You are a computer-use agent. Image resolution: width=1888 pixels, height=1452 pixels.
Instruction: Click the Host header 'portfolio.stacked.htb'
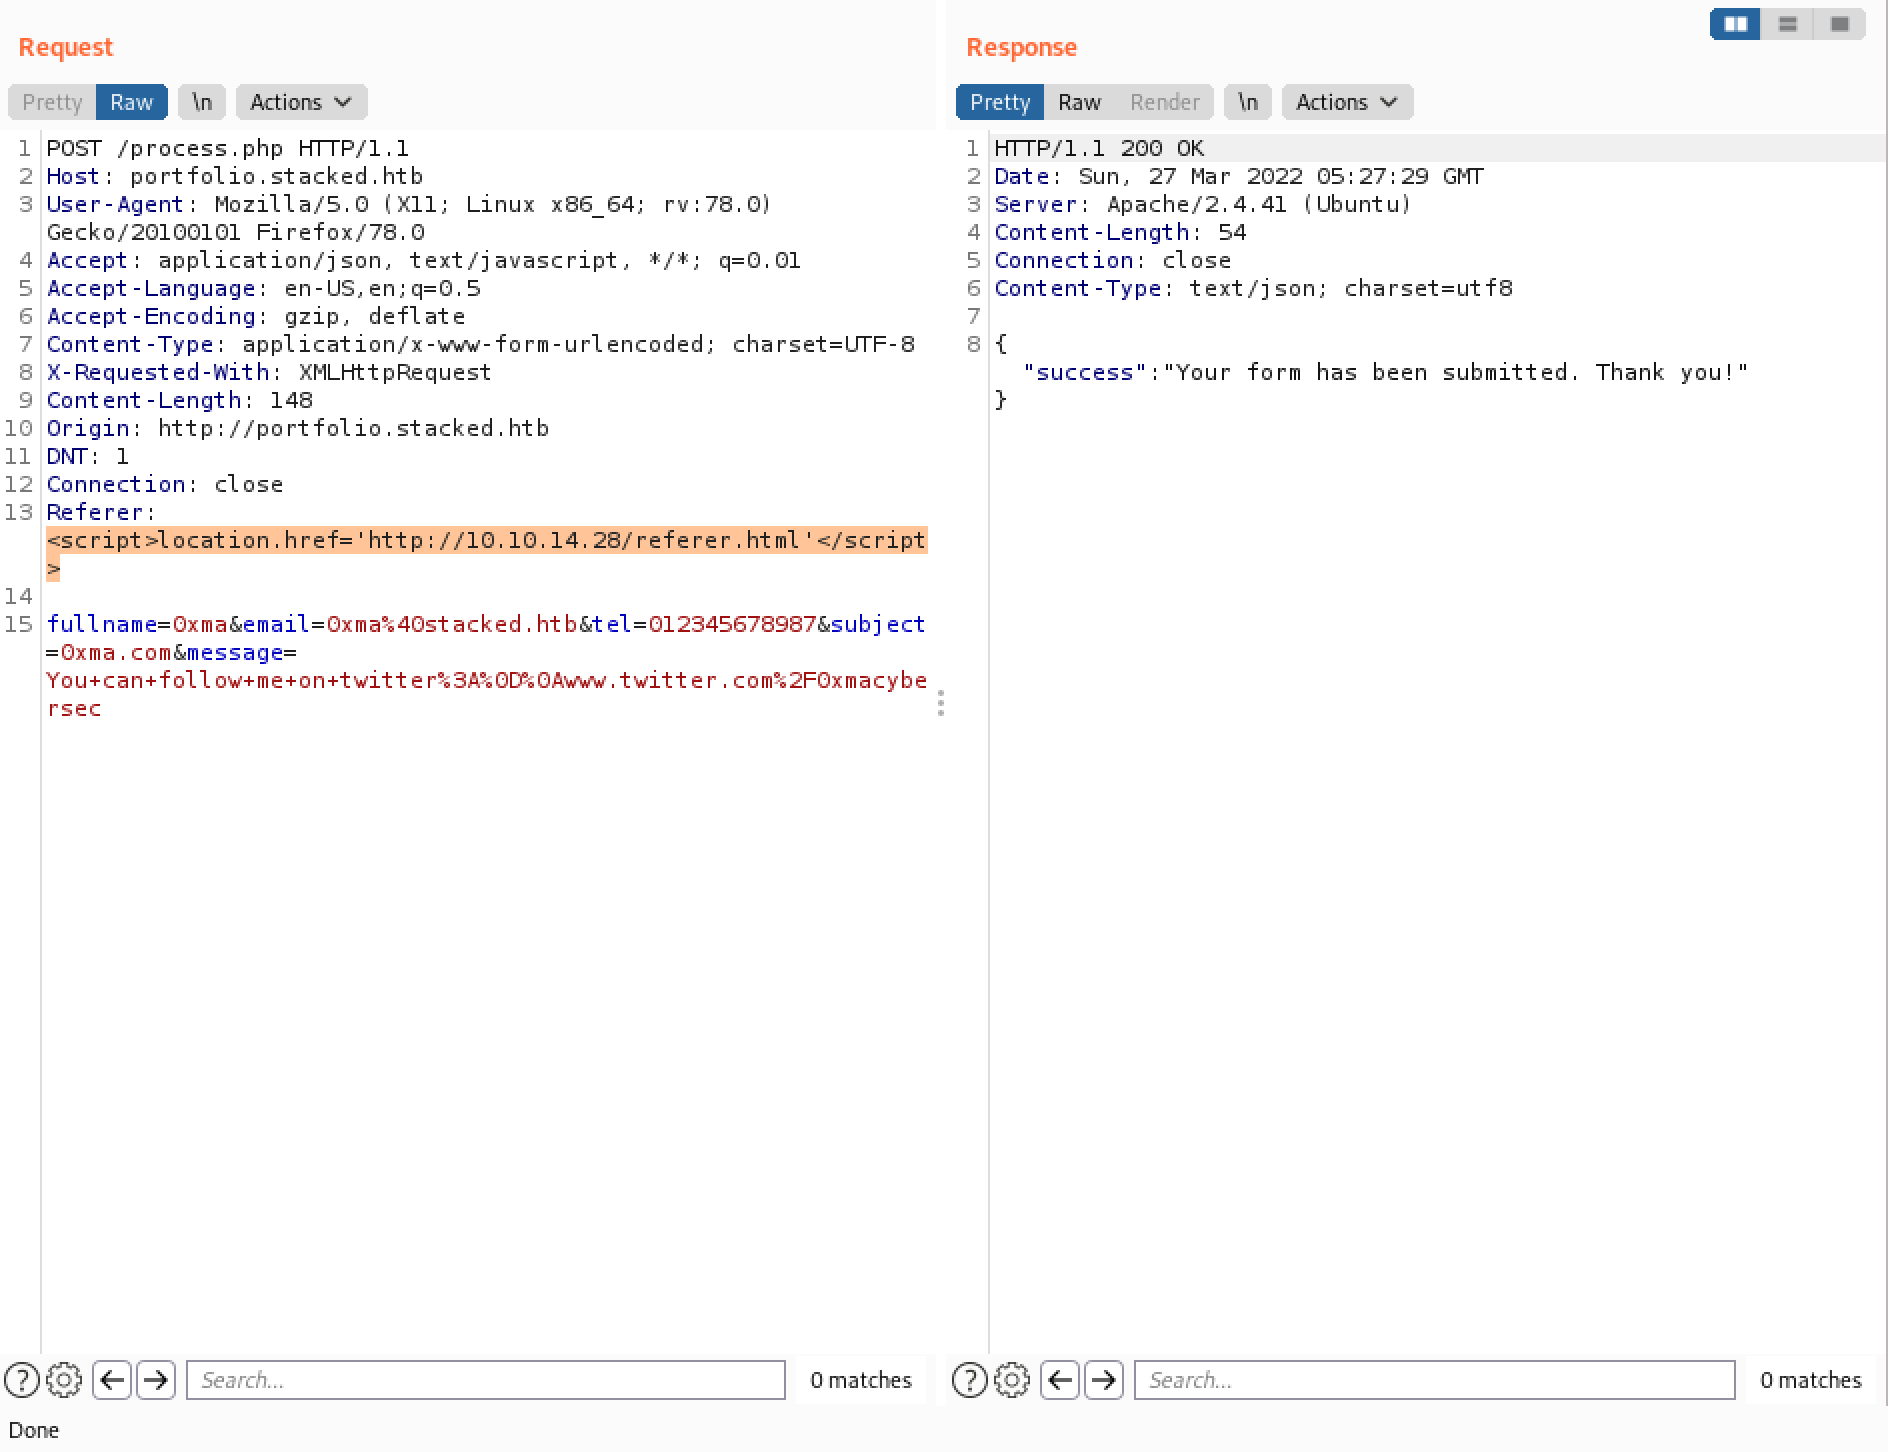coord(277,176)
